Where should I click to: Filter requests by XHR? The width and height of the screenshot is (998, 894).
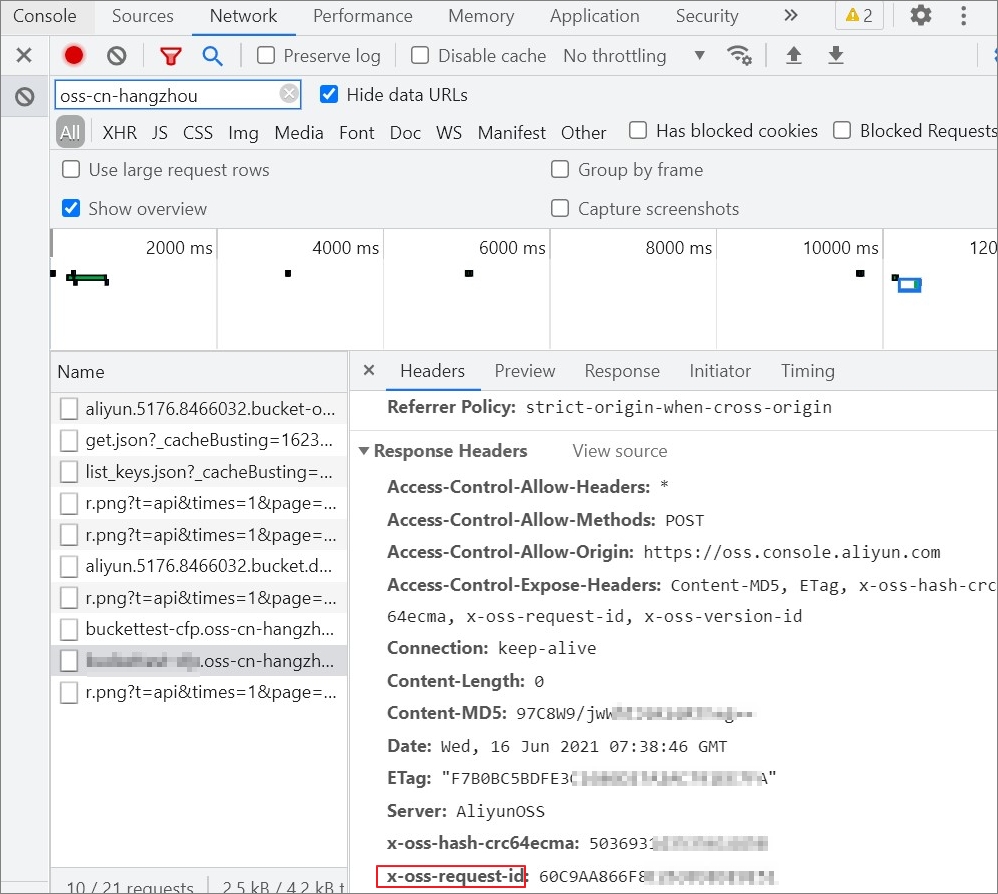[120, 132]
